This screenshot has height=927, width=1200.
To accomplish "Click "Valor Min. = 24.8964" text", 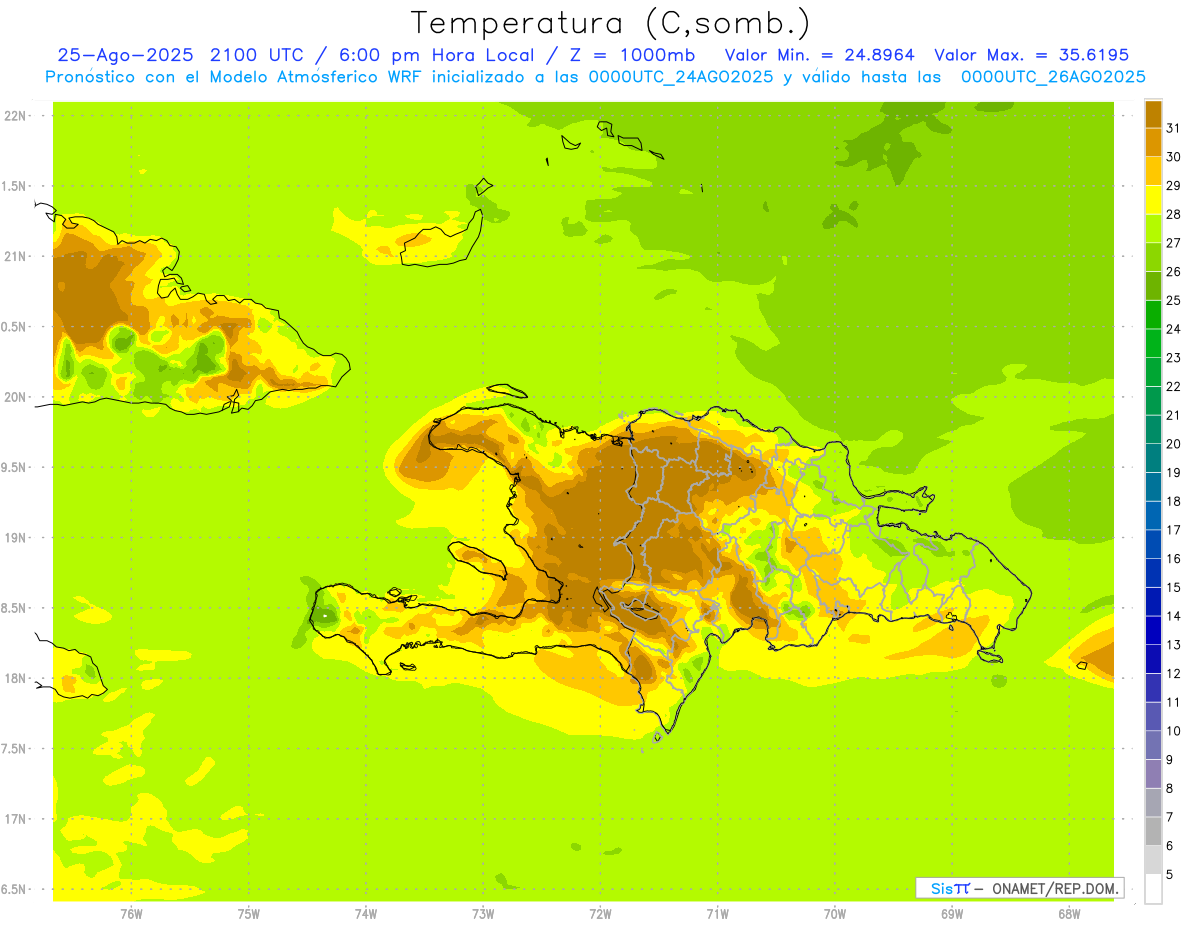I will tap(819, 55).
